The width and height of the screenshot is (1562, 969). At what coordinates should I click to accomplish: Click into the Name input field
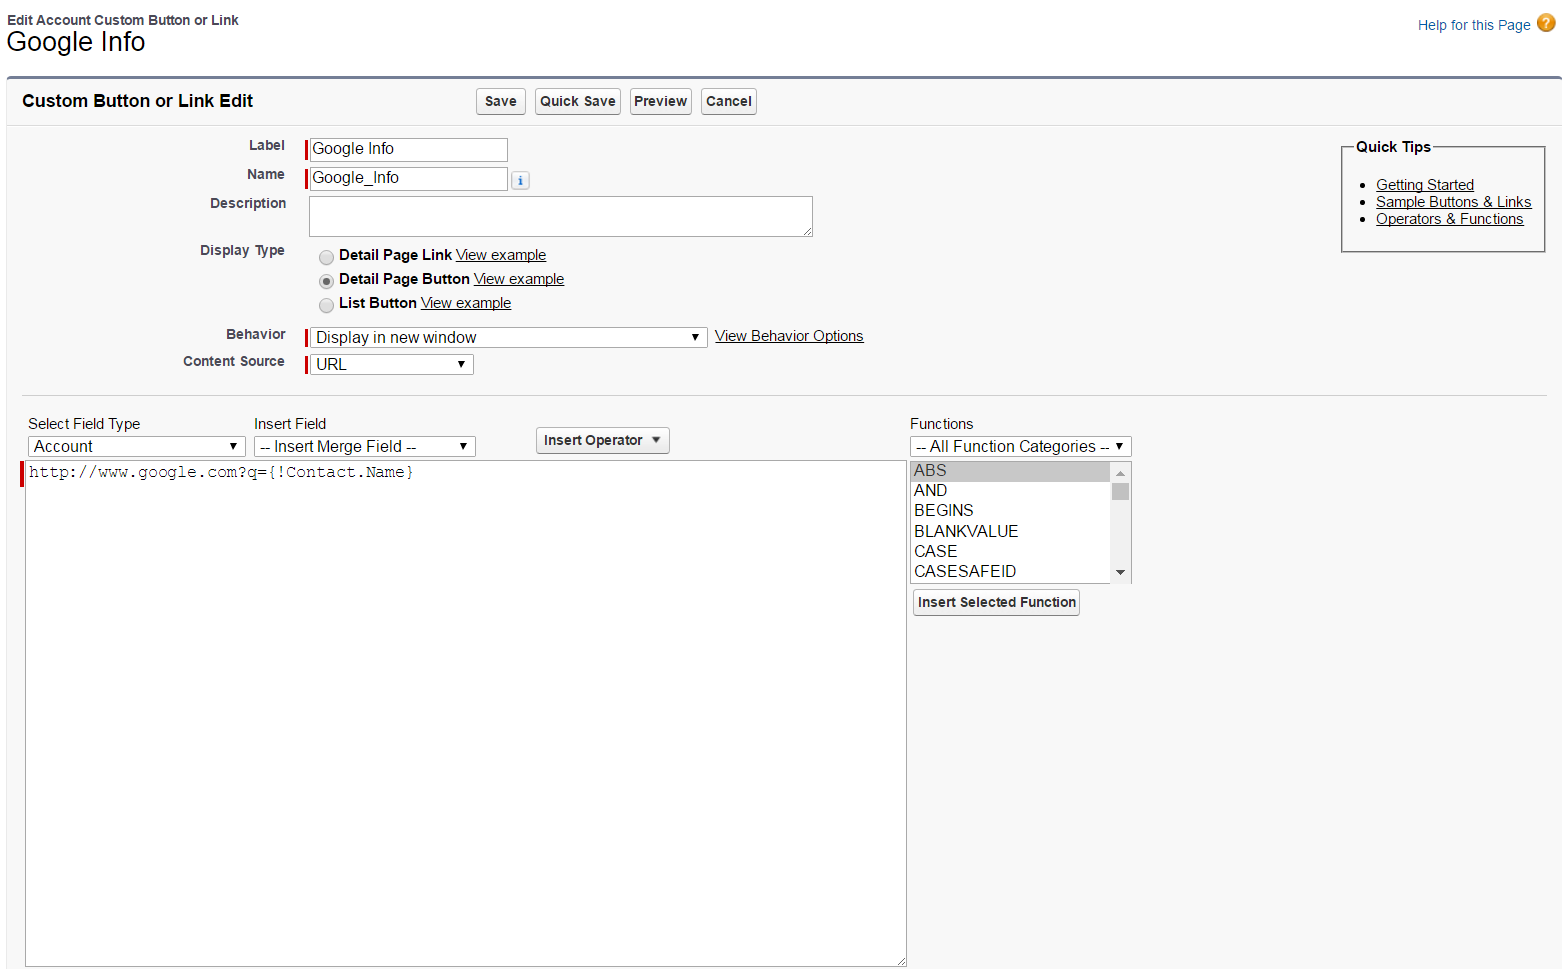[409, 178]
